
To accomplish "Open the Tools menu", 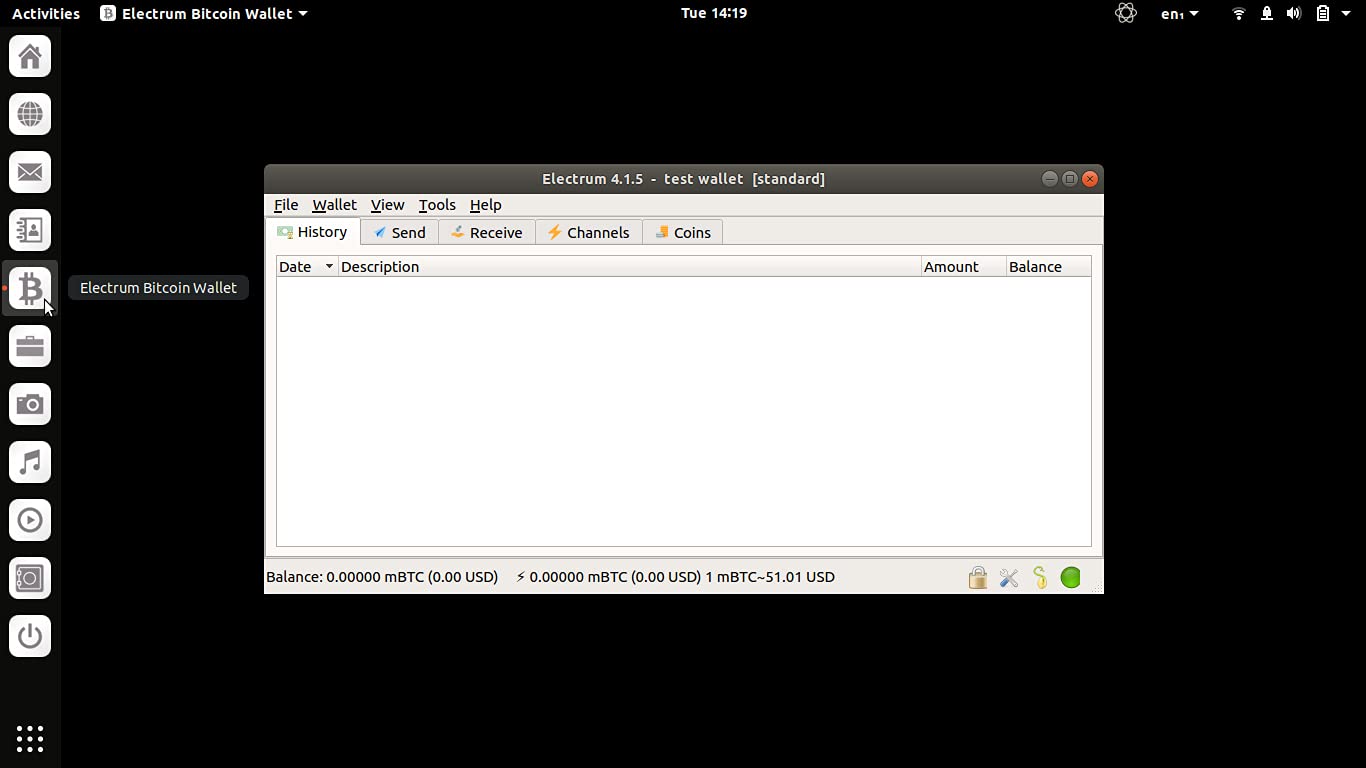I will click(x=437, y=205).
